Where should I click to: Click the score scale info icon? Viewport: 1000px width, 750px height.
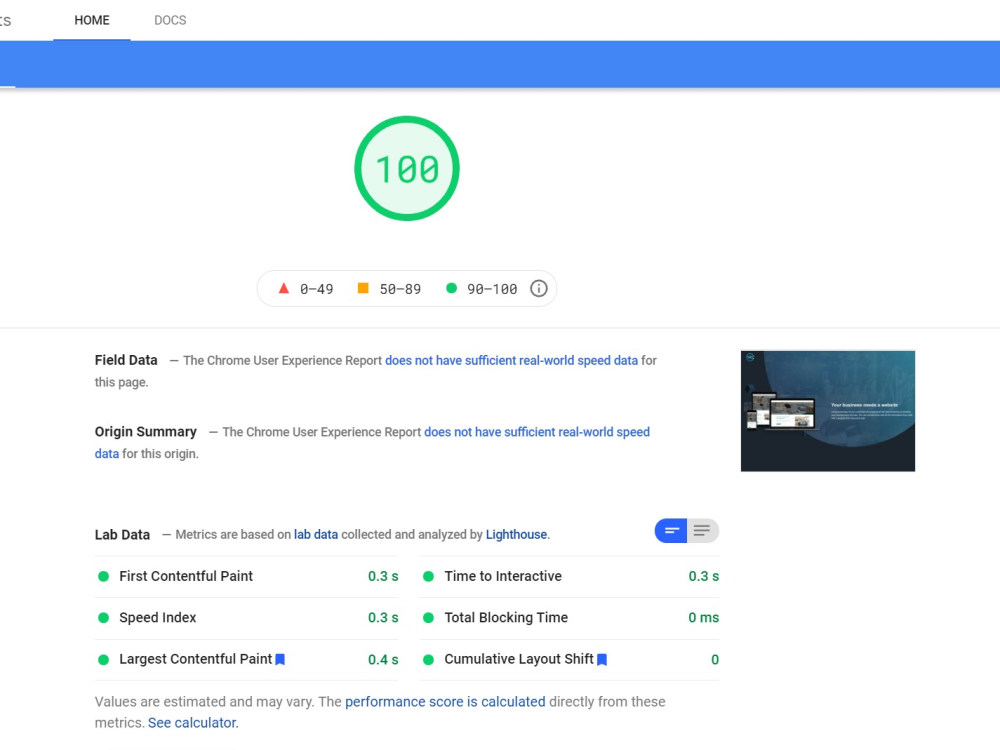click(539, 289)
